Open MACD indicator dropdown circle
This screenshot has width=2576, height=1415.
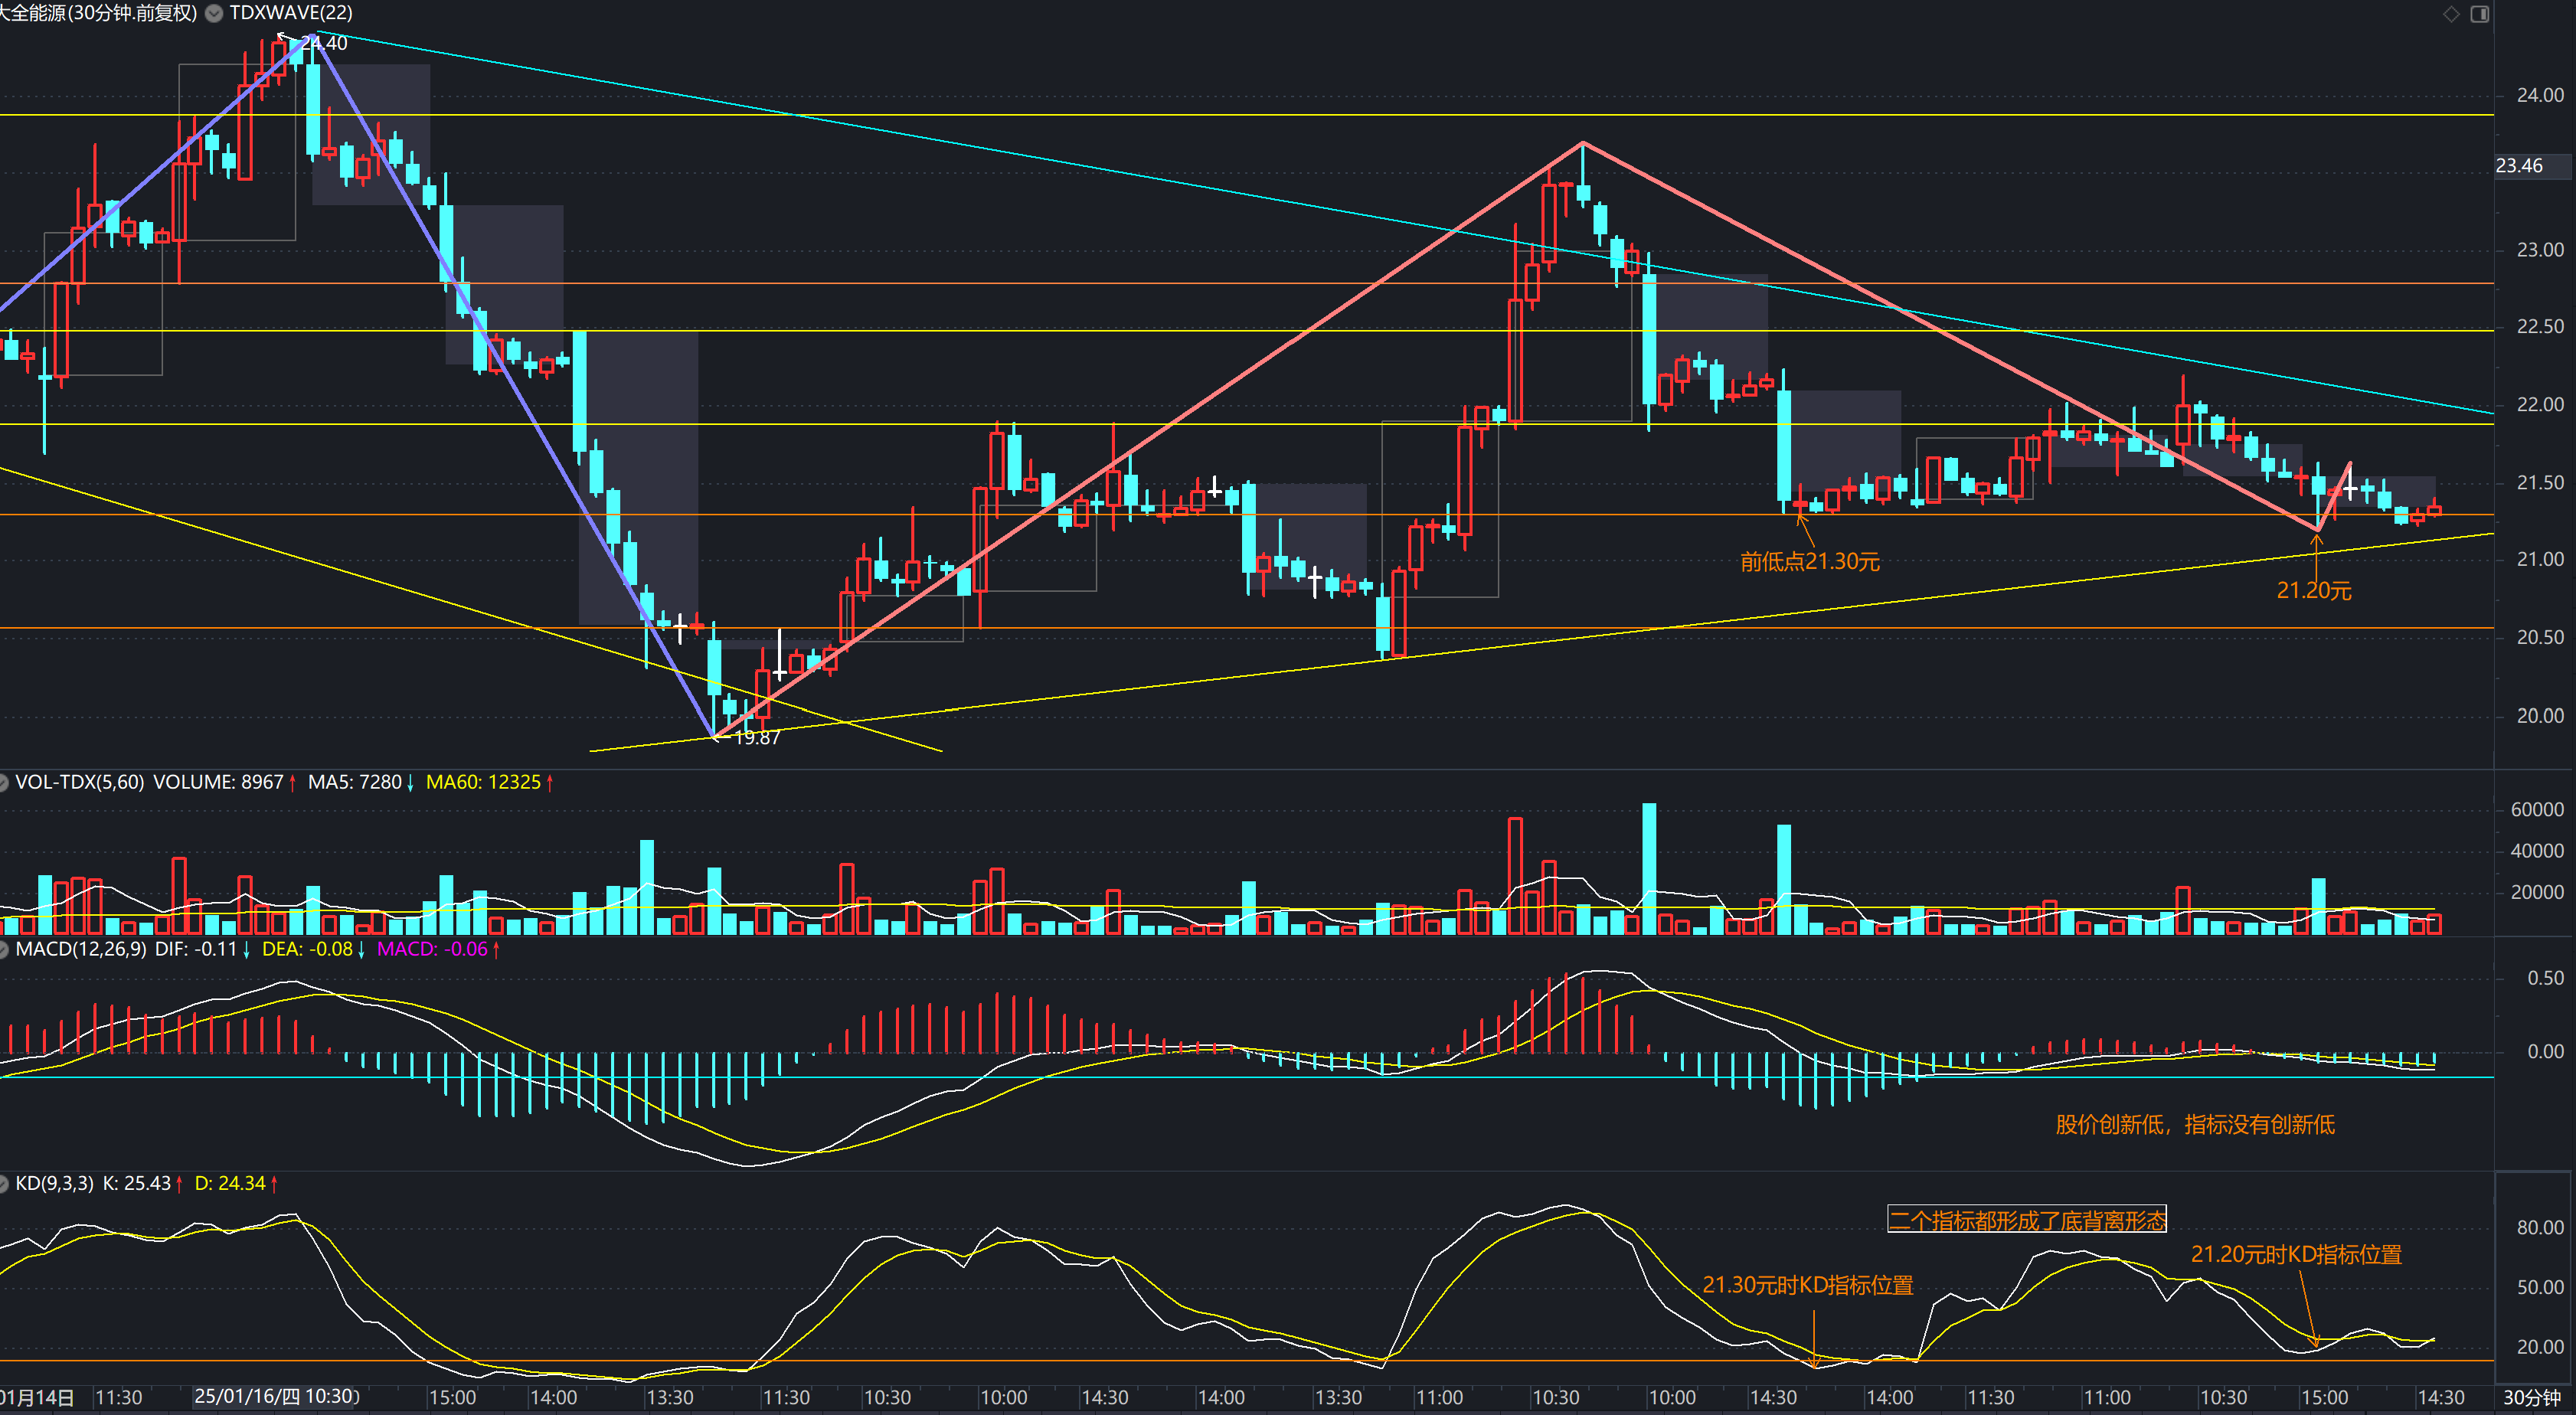(x=3, y=949)
